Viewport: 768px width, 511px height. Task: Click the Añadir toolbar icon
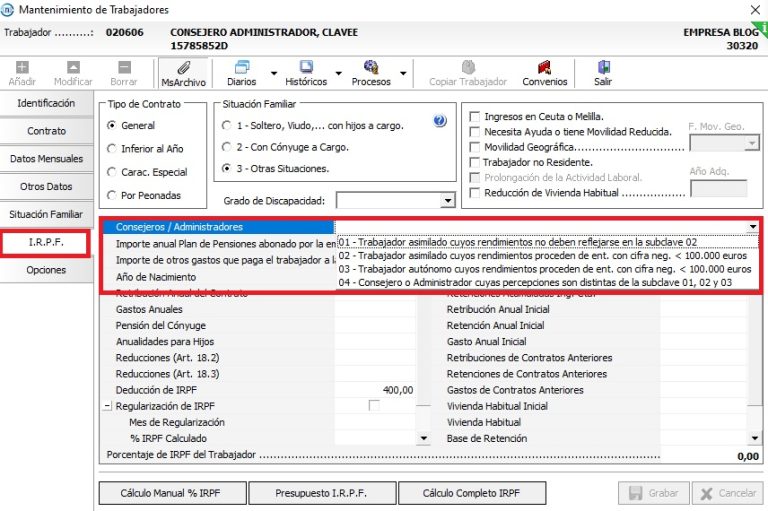tap(22, 67)
